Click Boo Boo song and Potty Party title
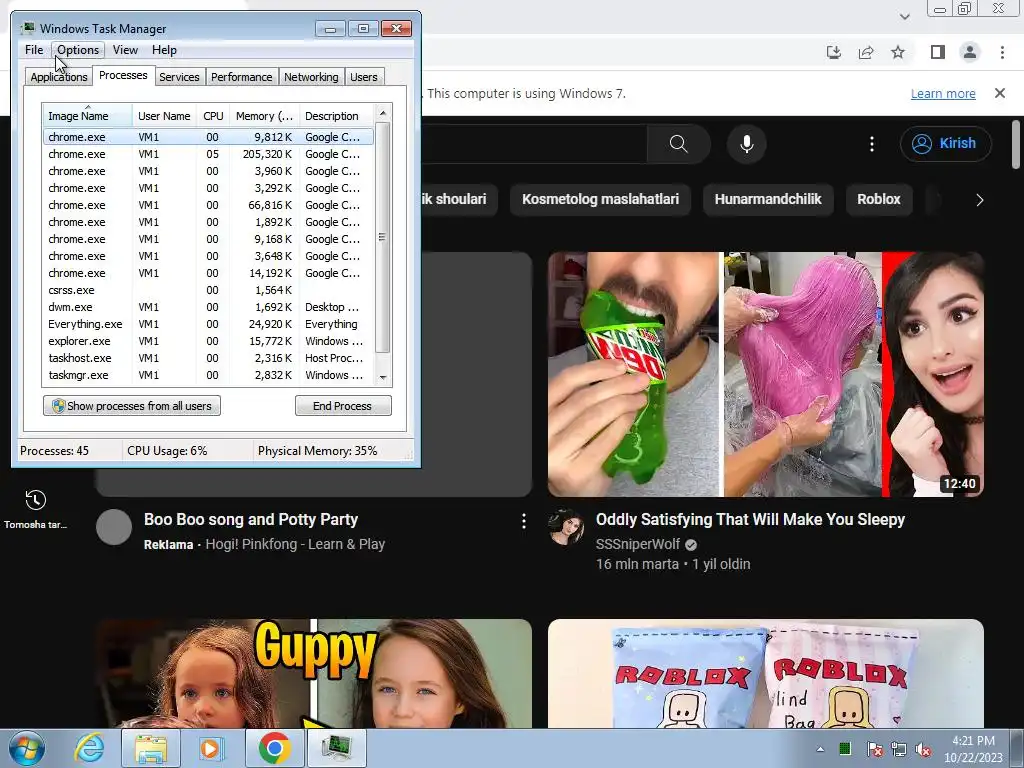1024x768 pixels. (251, 520)
